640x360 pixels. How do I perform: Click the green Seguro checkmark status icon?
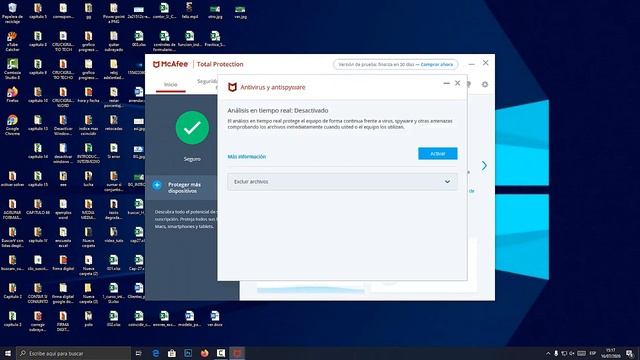pos(192,128)
